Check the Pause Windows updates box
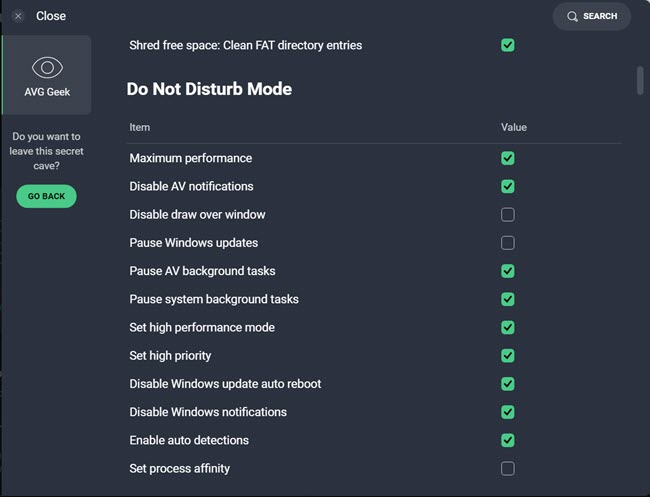The height and width of the screenshot is (497, 650). click(508, 243)
